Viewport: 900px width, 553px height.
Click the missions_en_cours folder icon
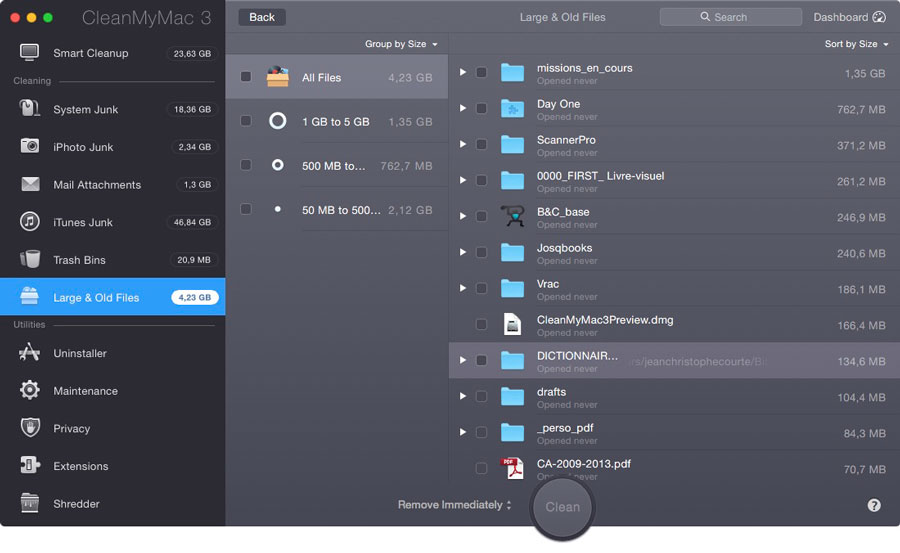512,73
